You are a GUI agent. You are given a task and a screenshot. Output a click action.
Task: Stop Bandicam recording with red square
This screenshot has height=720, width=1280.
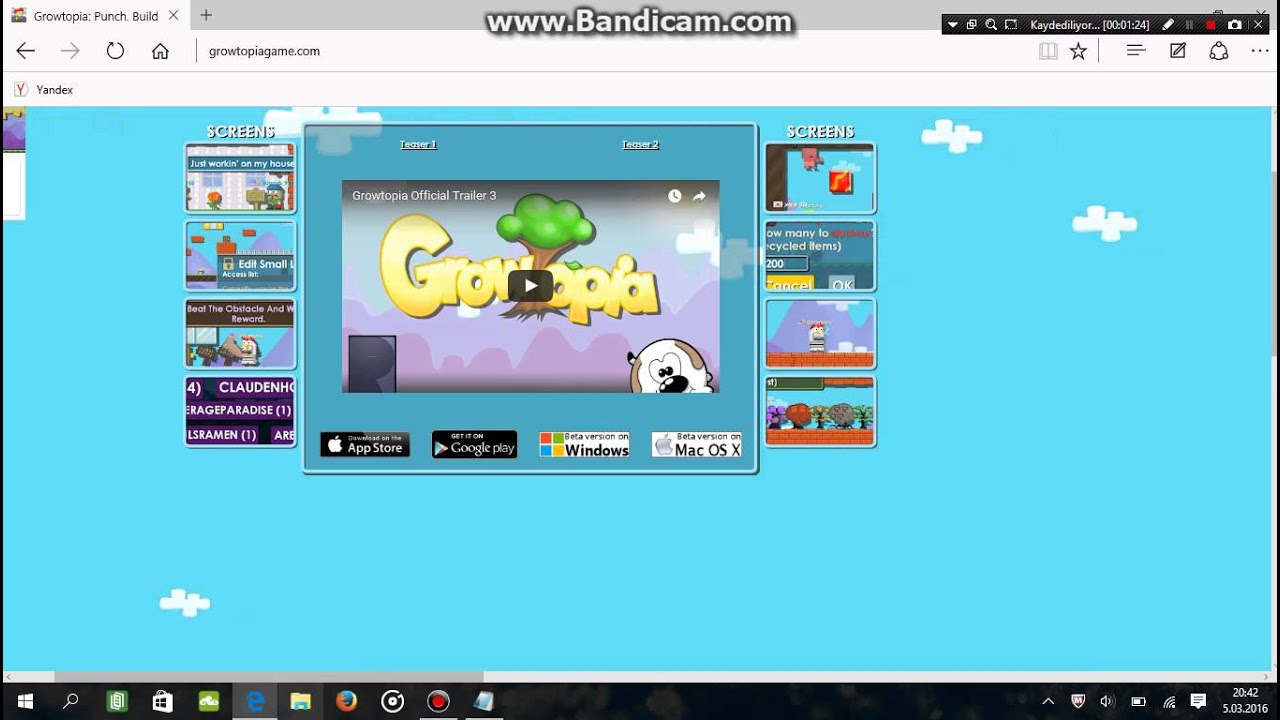(1211, 25)
